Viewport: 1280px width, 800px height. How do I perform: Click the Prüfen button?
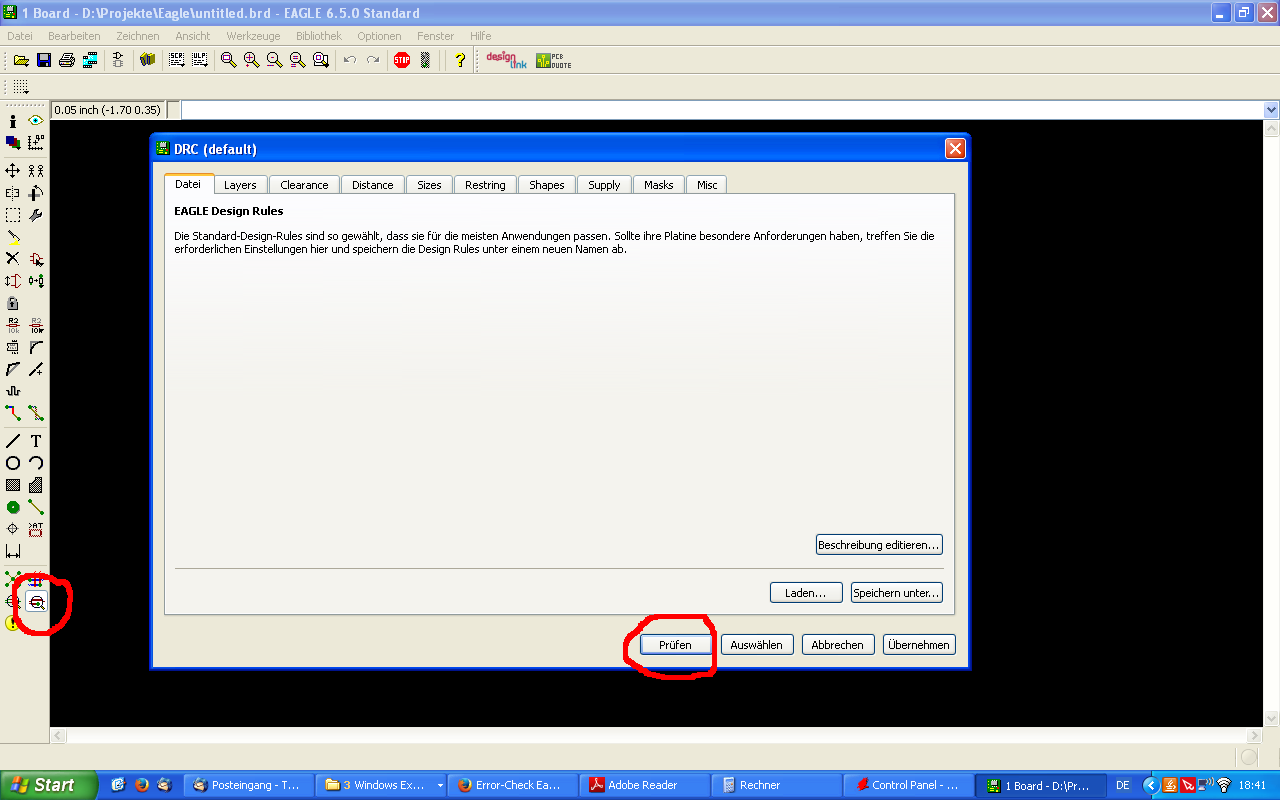coord(675,645)
